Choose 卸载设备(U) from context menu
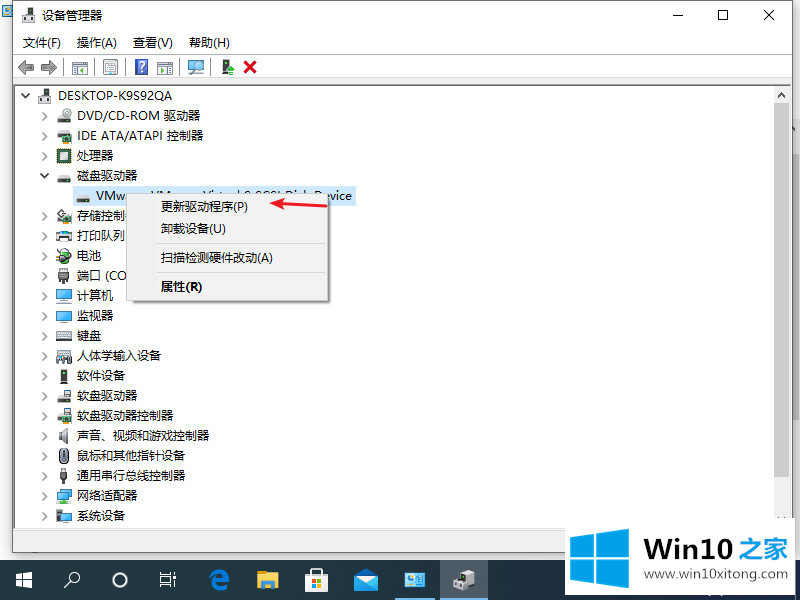The width and height of the screenshot is (800, 600). coord(193,228)
